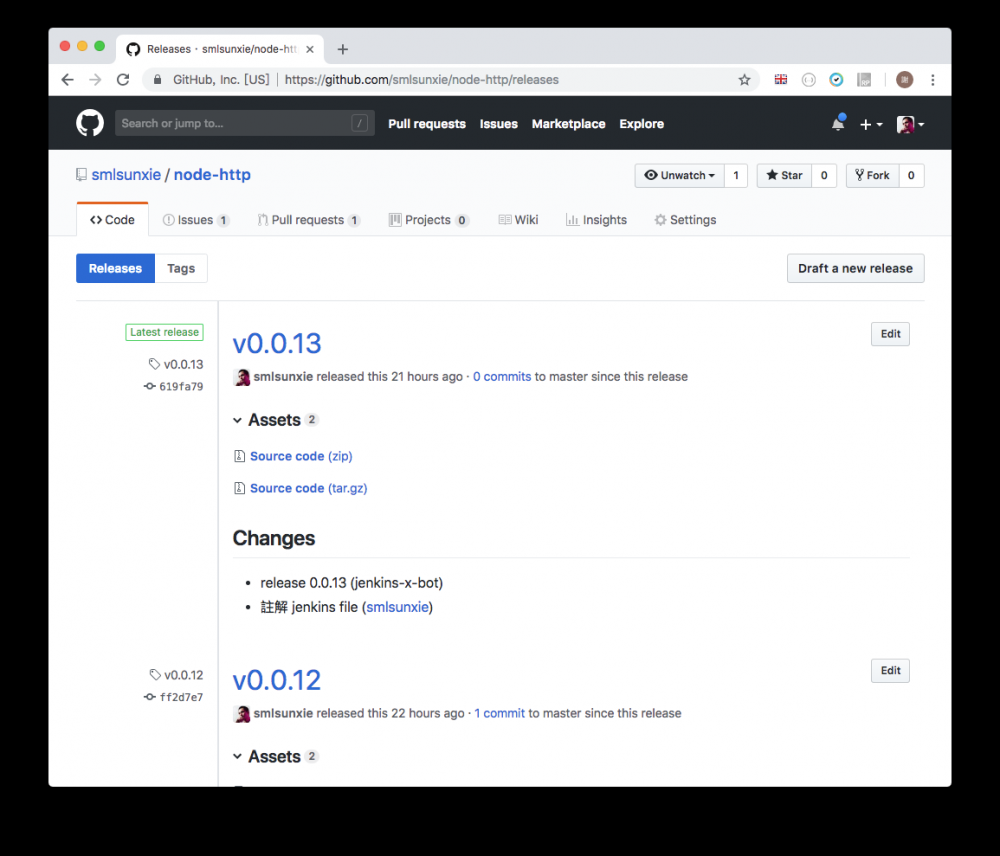Viewport: 1000px width, 856px height.
Task: Click Draft a new release
Action: 855,269
